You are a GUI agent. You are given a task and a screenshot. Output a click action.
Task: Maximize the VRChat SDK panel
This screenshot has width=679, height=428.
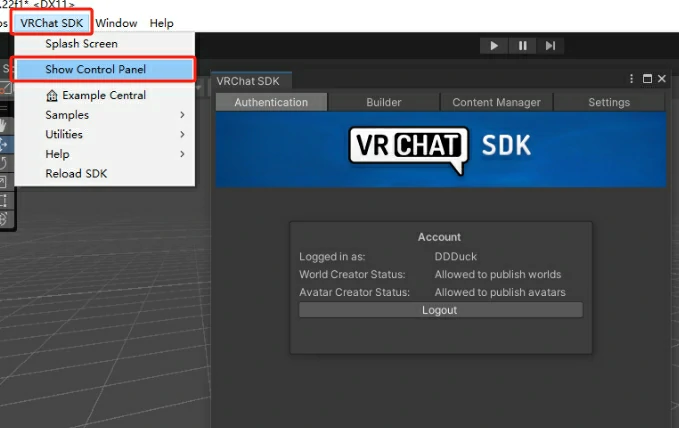click(x=647, y=79)
